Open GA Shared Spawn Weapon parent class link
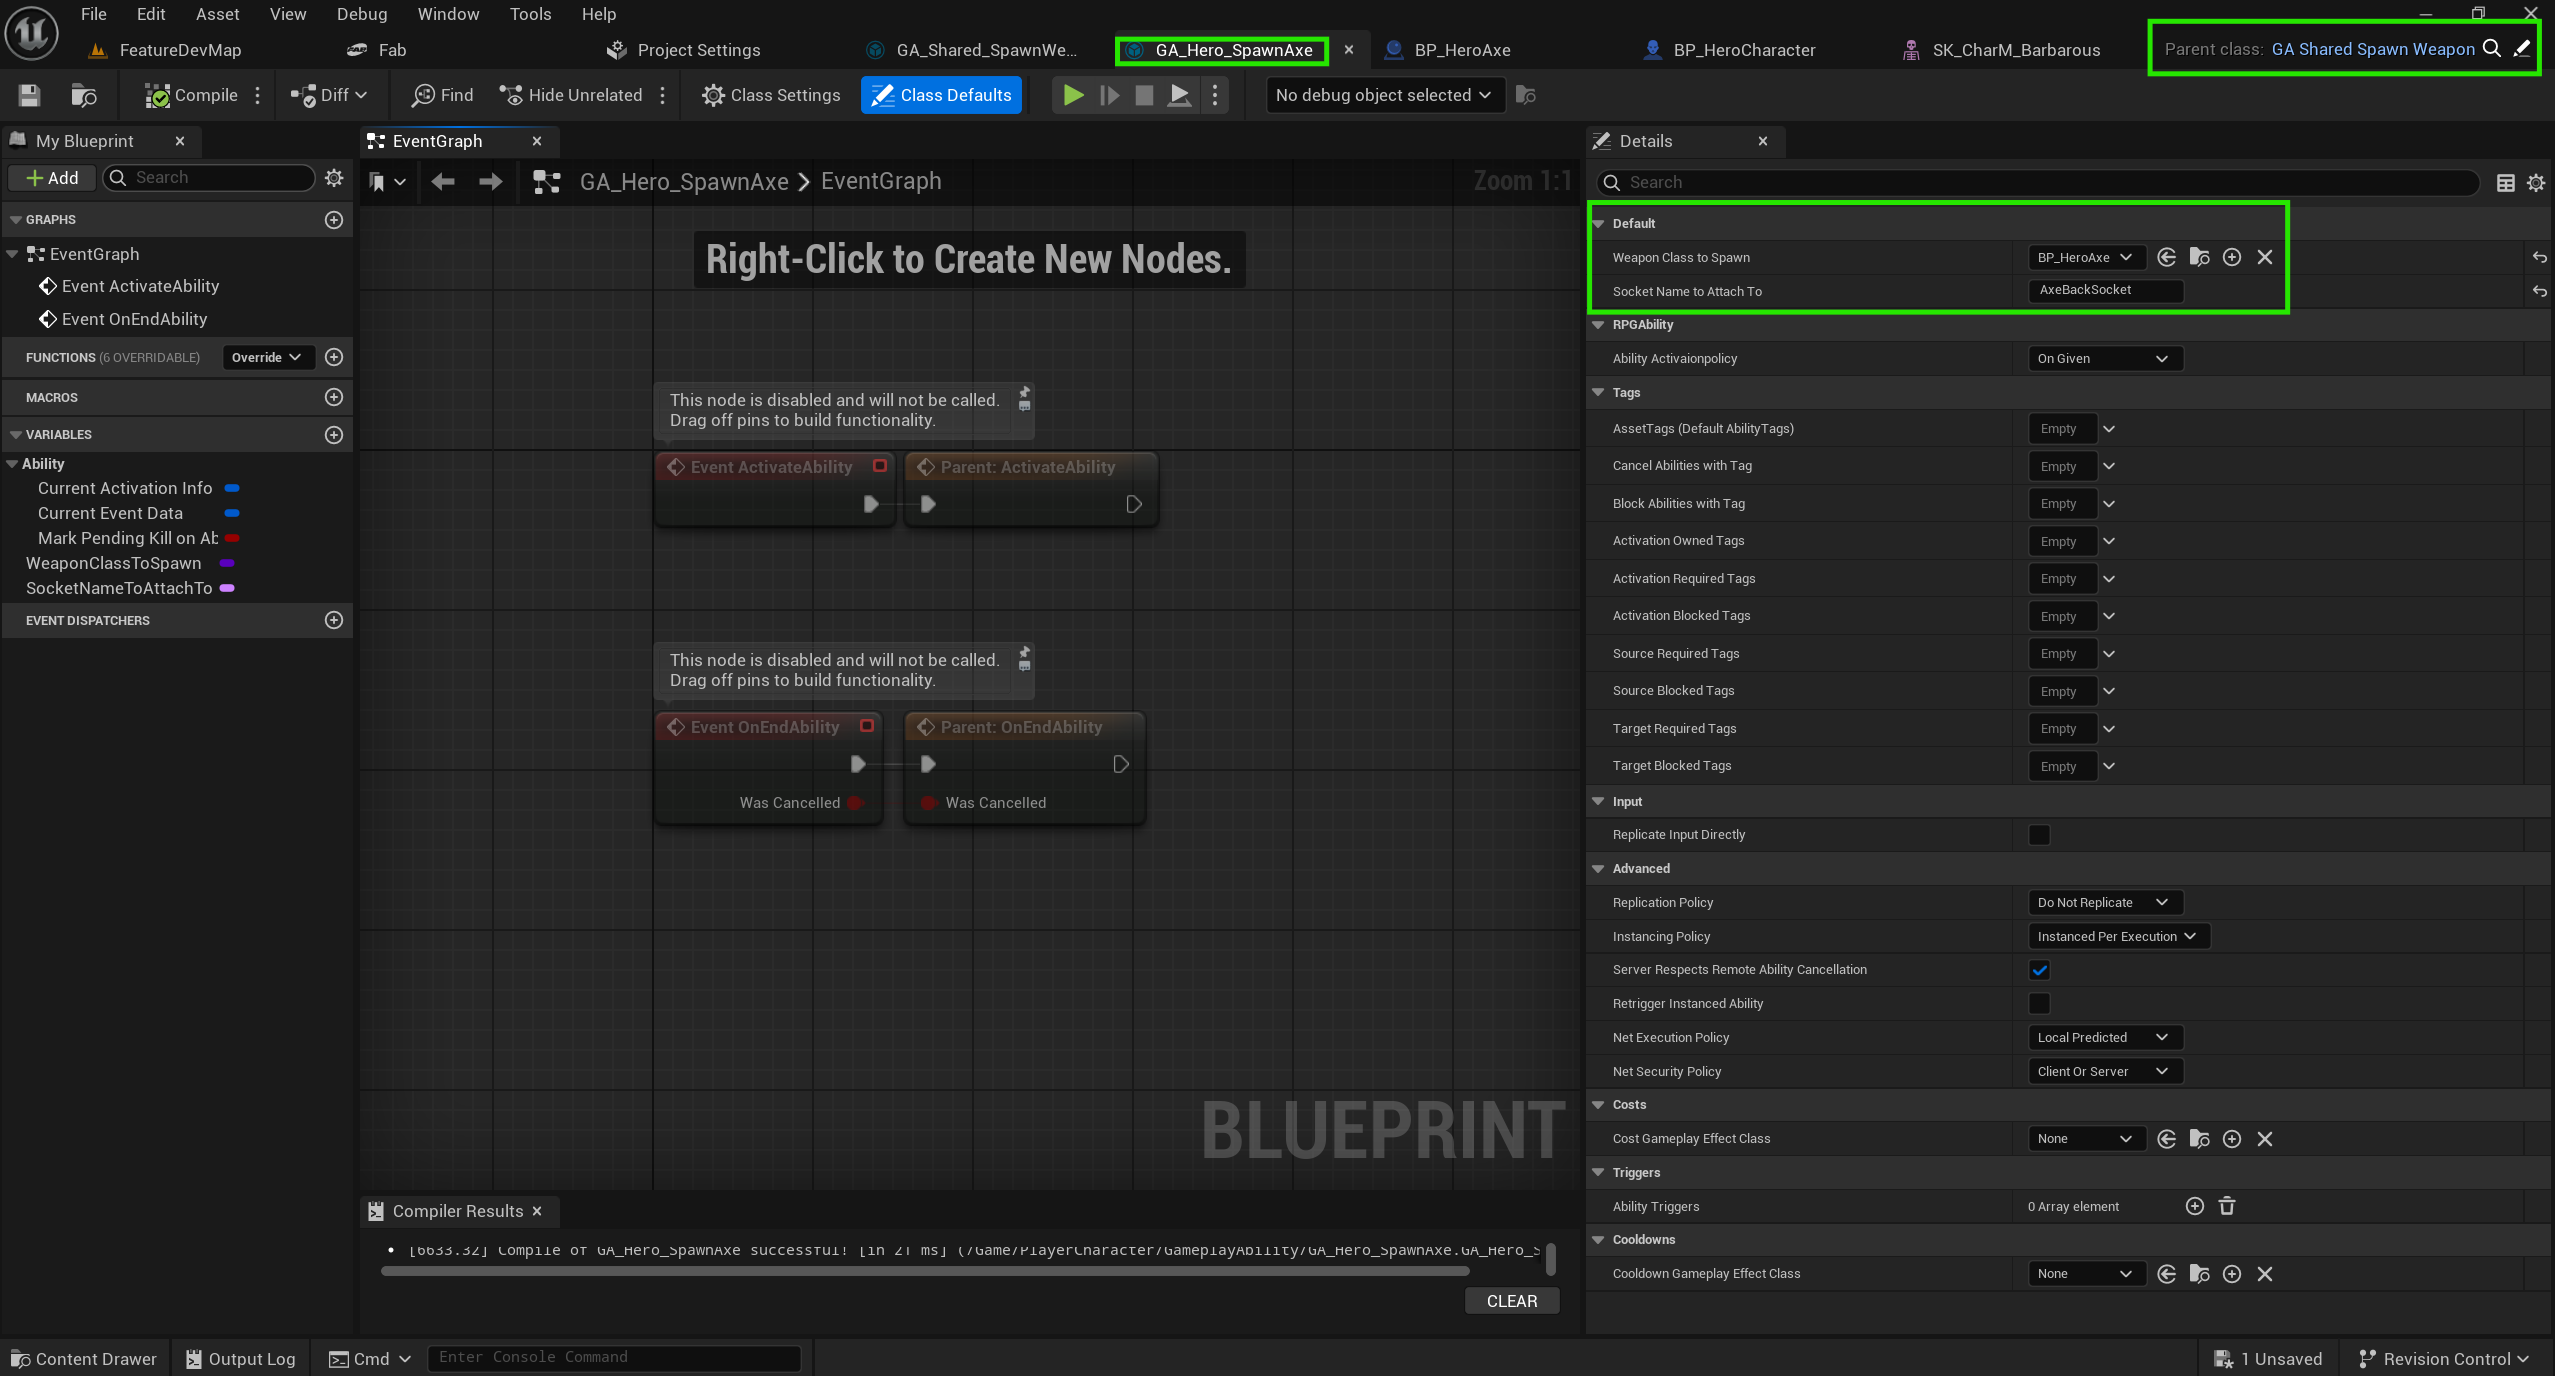This screenshot has width=2555, height=1376. (2372, 49)
